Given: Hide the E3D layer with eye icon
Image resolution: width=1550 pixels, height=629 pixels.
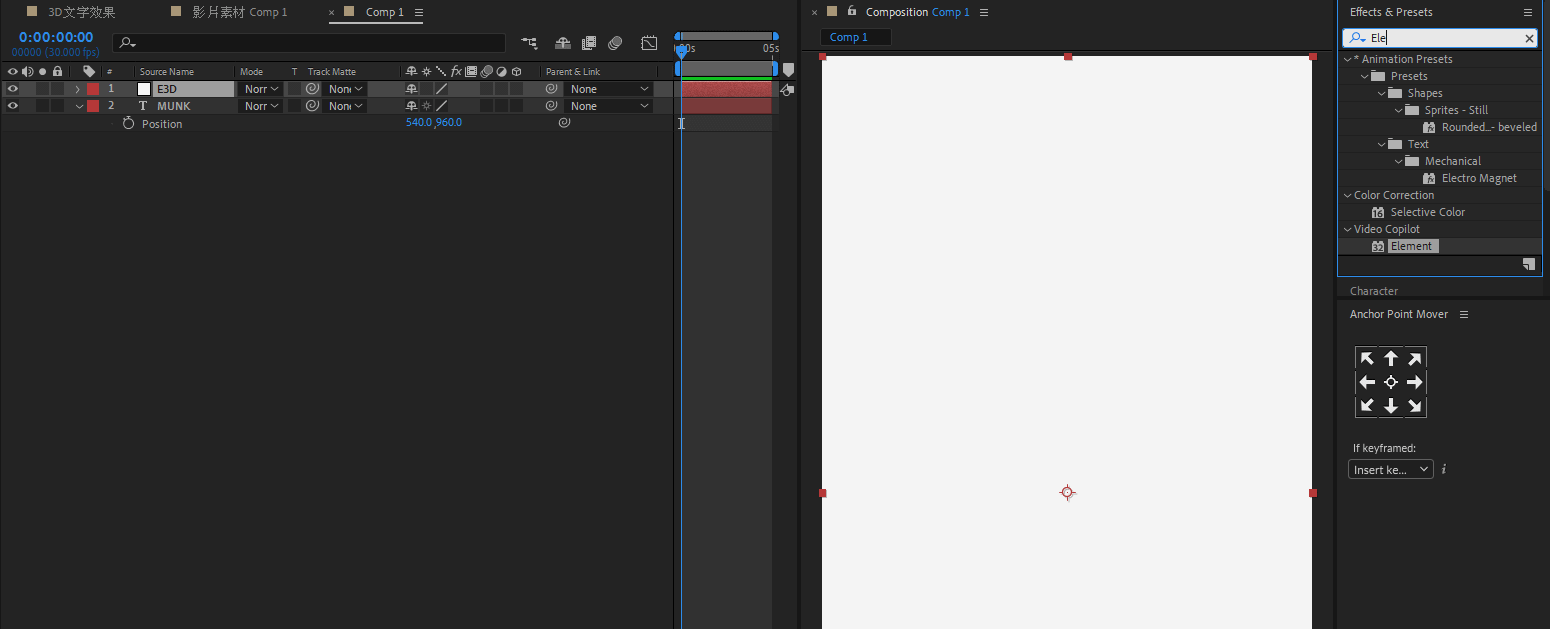Looking at the screenshot, I should 13,89.
